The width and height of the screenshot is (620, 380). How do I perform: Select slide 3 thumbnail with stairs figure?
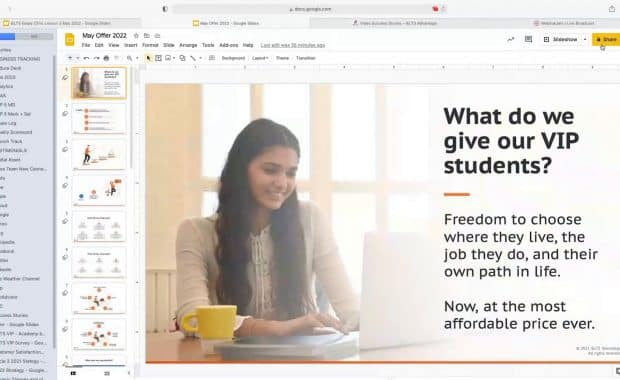(99, 155)
